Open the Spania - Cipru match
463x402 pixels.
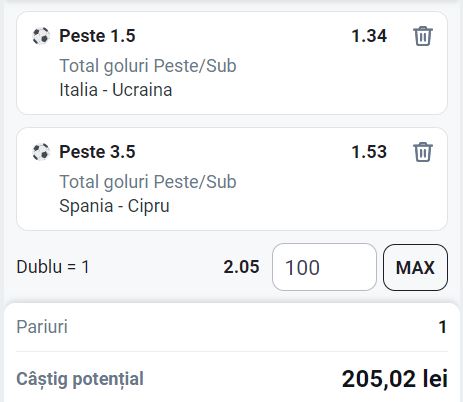[114, 206]
